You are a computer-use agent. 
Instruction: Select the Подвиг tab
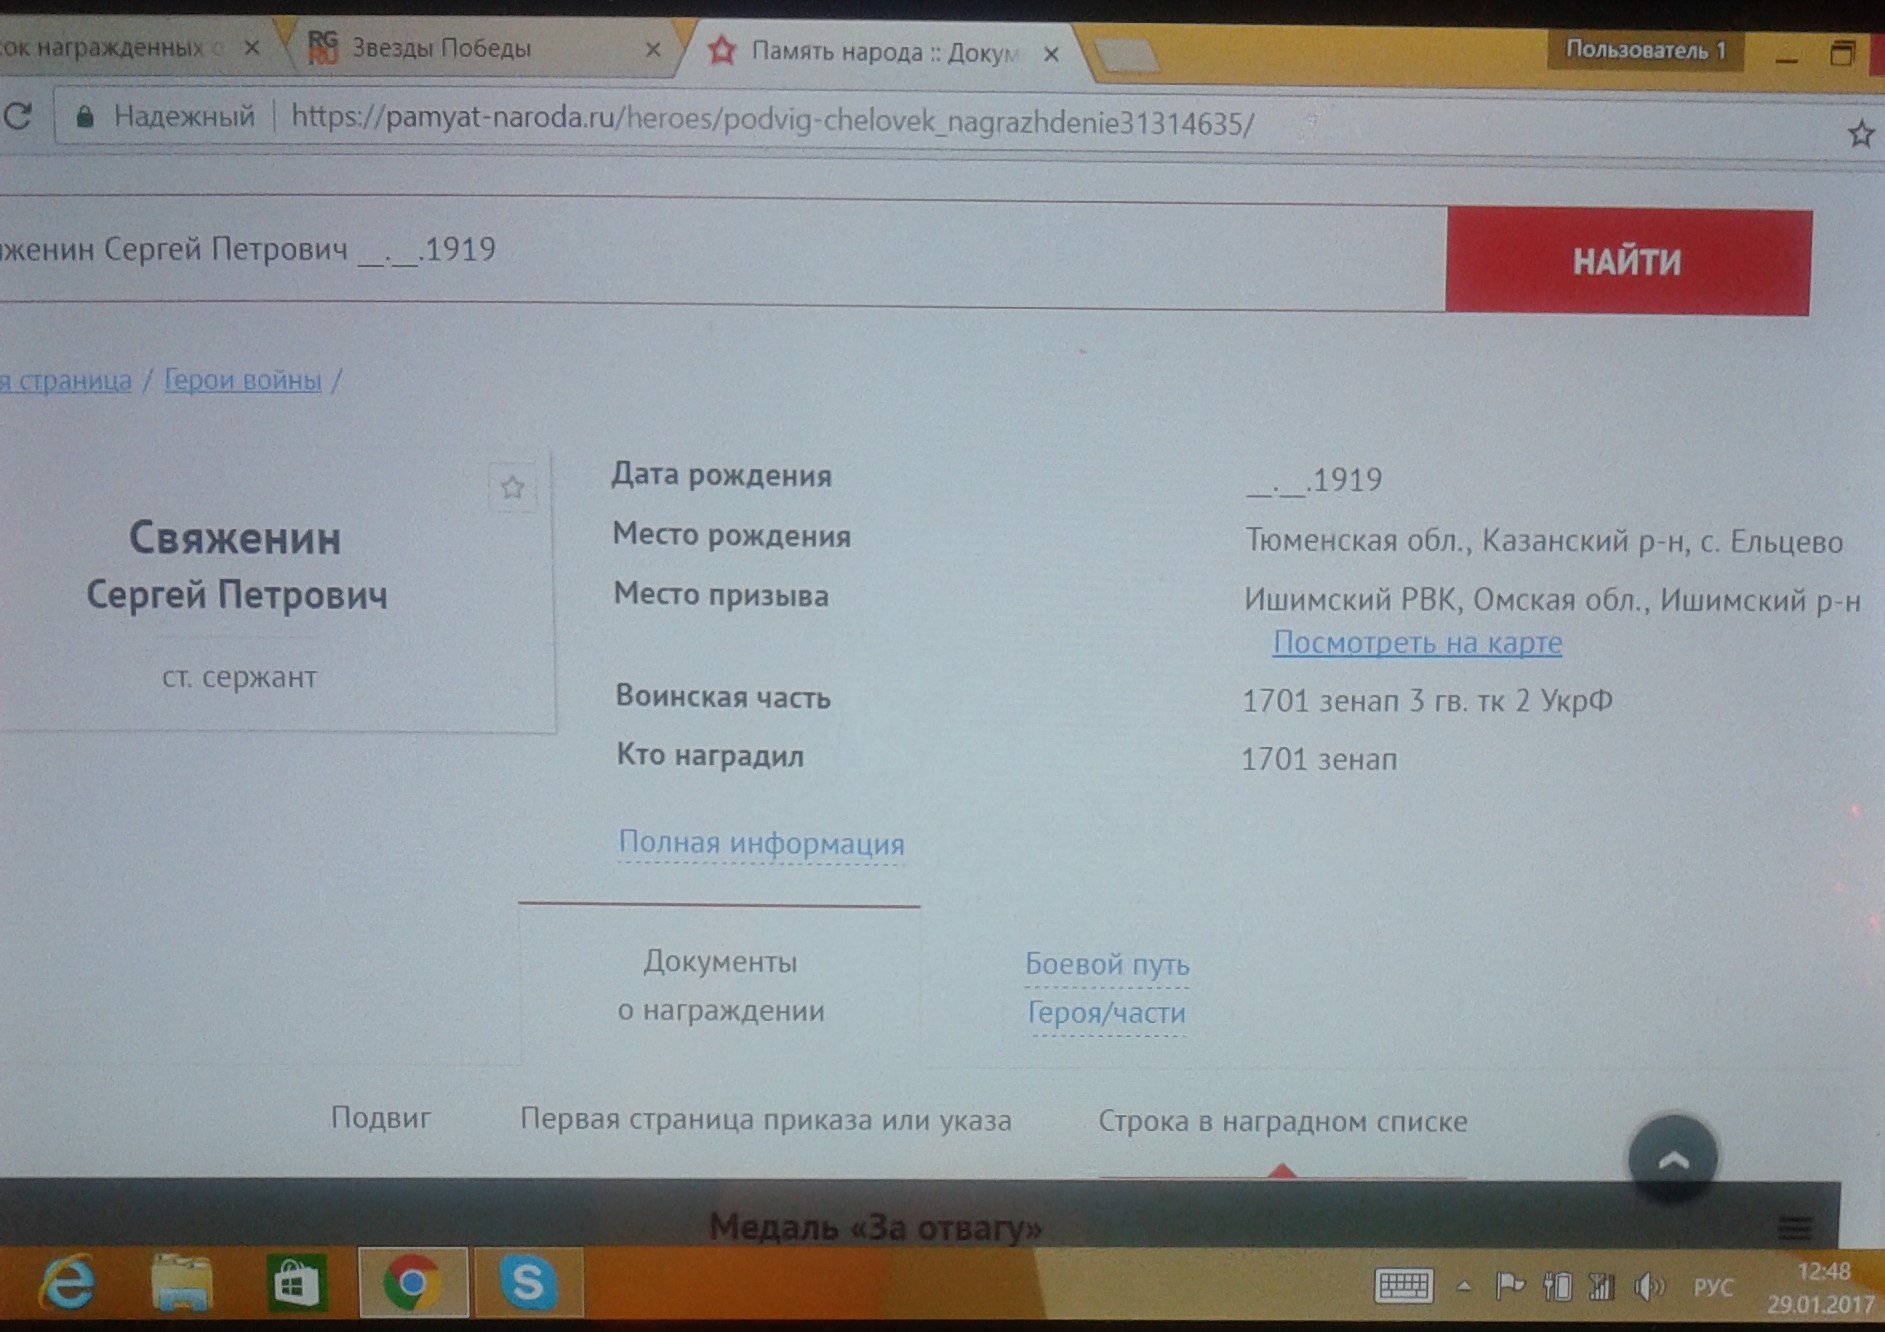381,1118
